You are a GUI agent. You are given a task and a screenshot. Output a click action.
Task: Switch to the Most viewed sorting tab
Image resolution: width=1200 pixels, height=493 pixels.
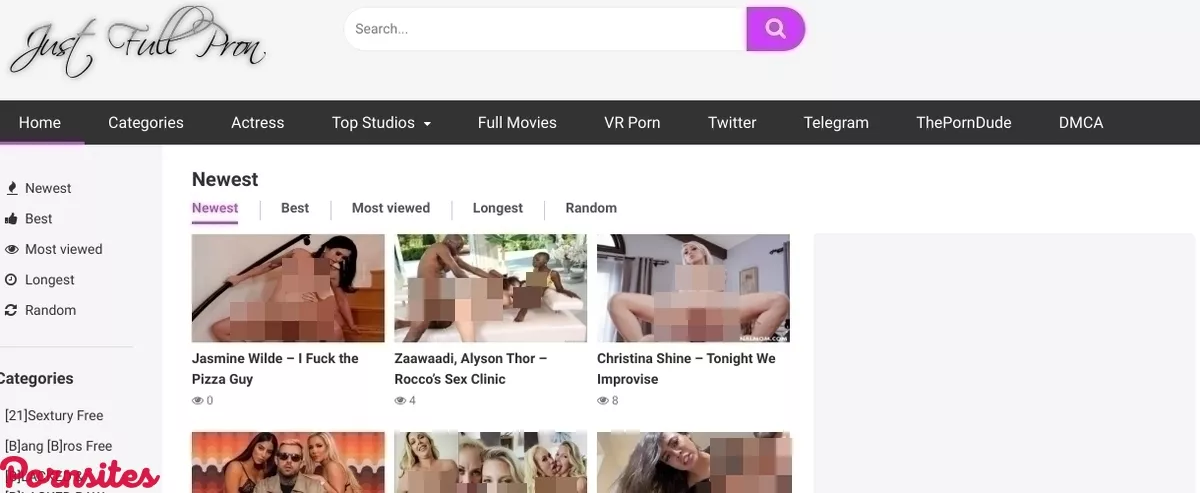tap(391, 208)
